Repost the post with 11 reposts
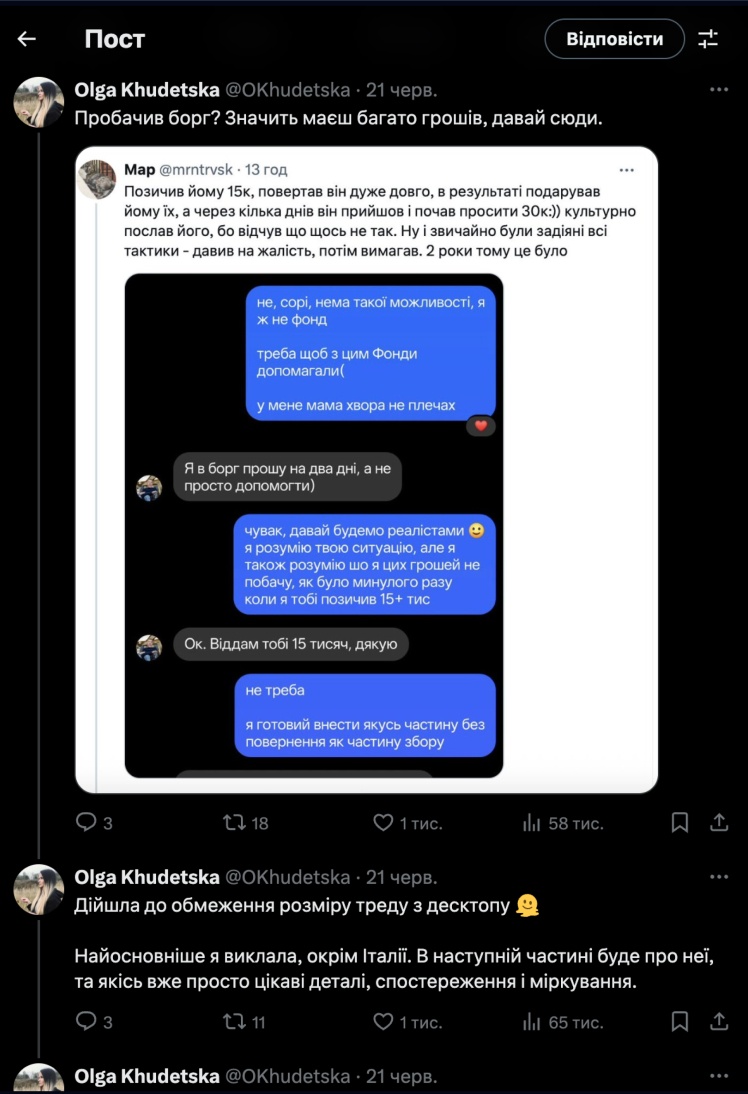748x1094 pixels. click(x=233, y=1022)
